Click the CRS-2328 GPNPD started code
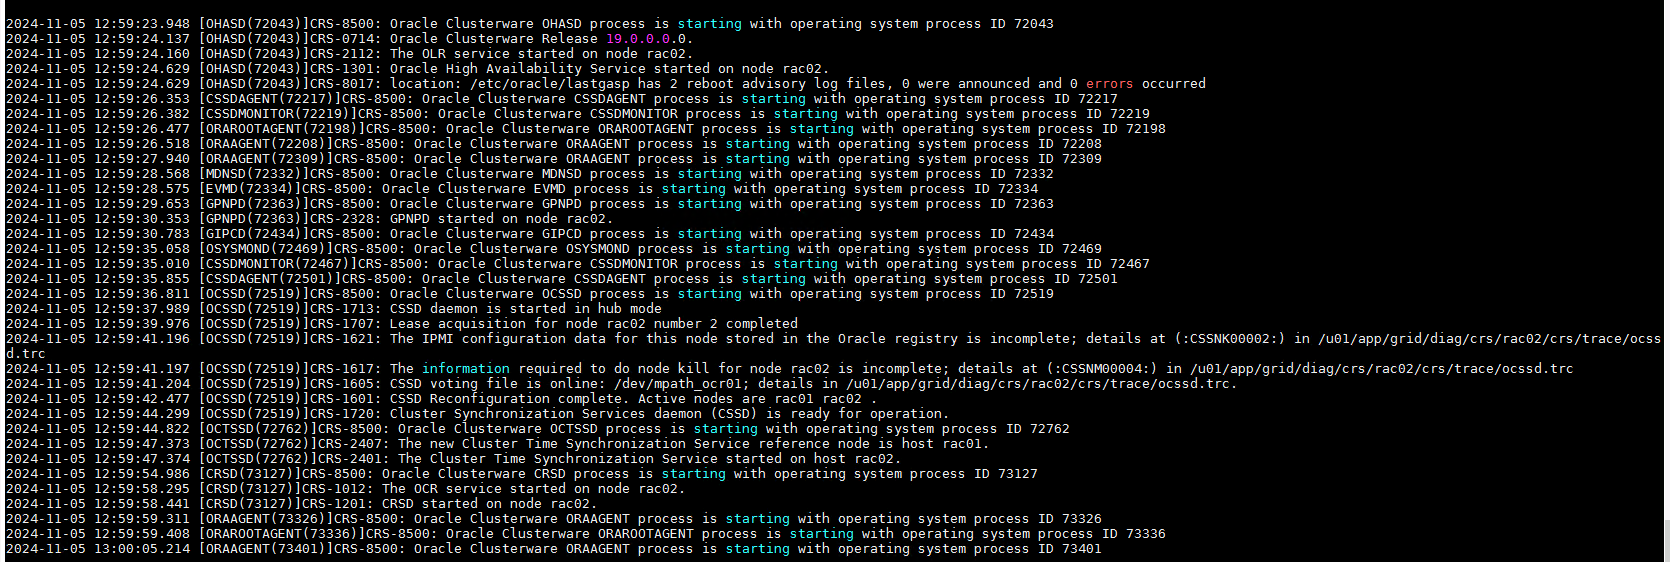The image size is (1670, 562). click(x=342, y=219)
